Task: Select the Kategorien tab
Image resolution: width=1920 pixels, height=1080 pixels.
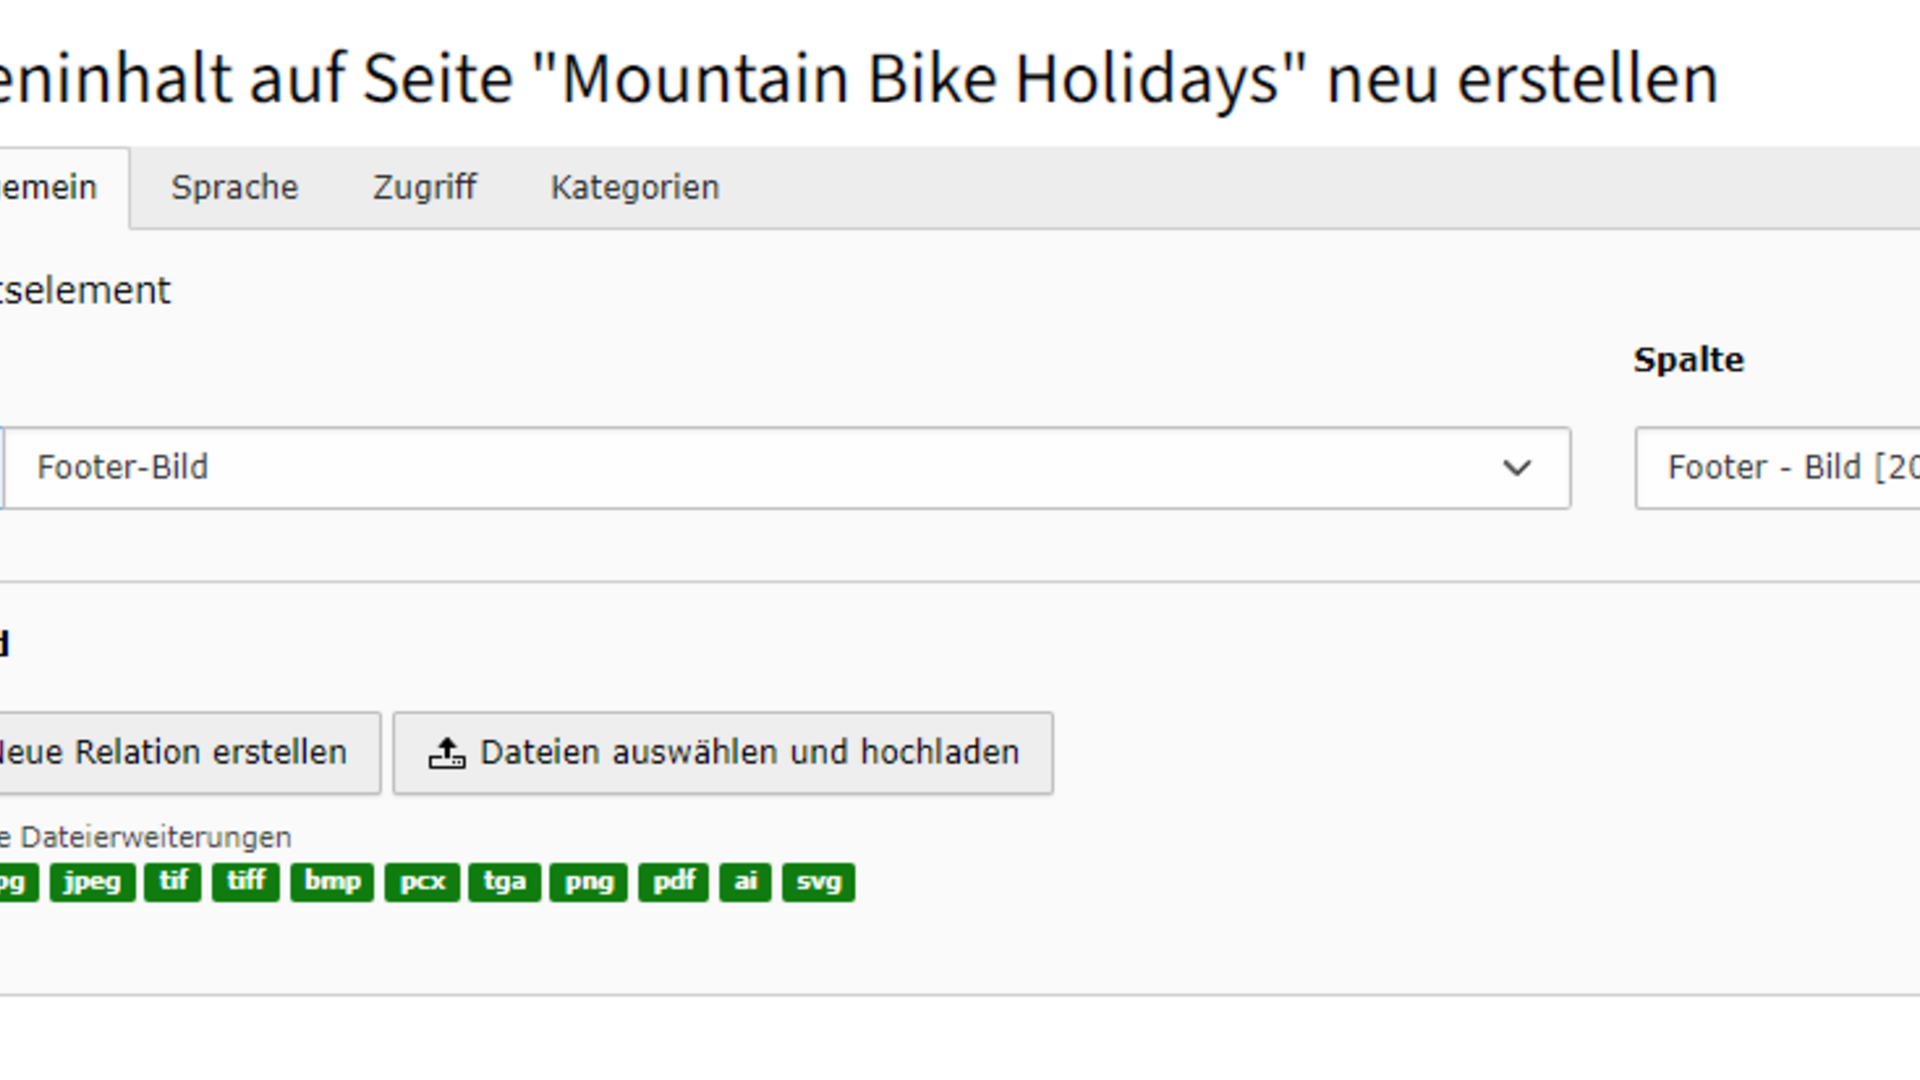Action: click(x=634, y=188)
